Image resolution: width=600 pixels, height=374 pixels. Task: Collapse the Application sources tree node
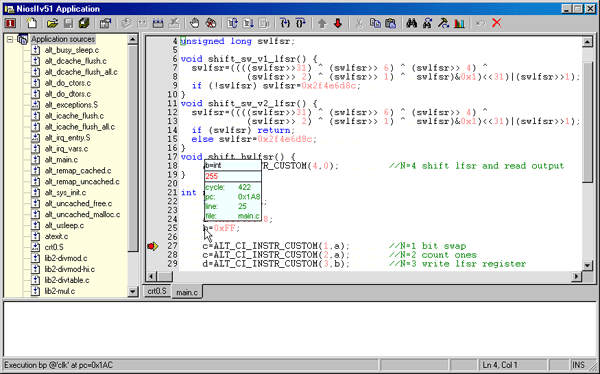pos(10,39)
